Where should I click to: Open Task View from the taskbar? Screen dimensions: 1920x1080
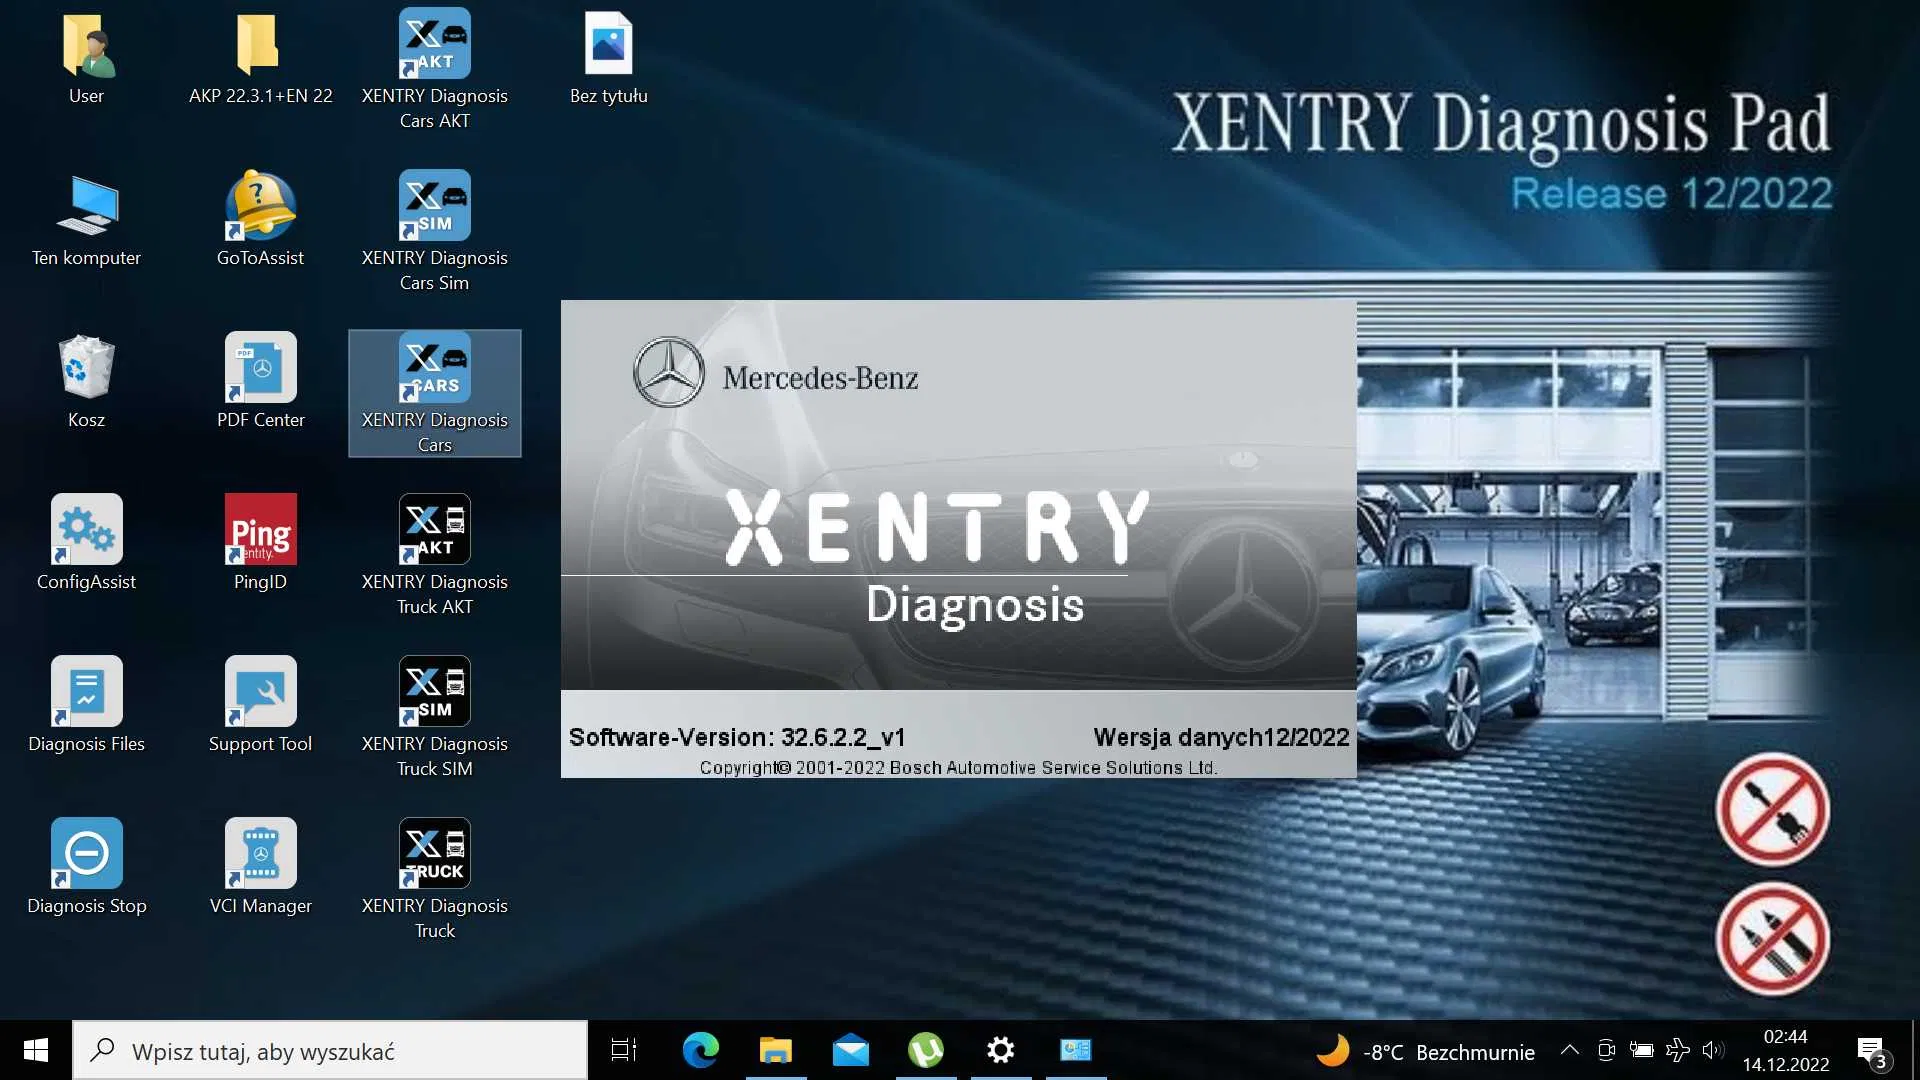click(x=624, y=1050)
